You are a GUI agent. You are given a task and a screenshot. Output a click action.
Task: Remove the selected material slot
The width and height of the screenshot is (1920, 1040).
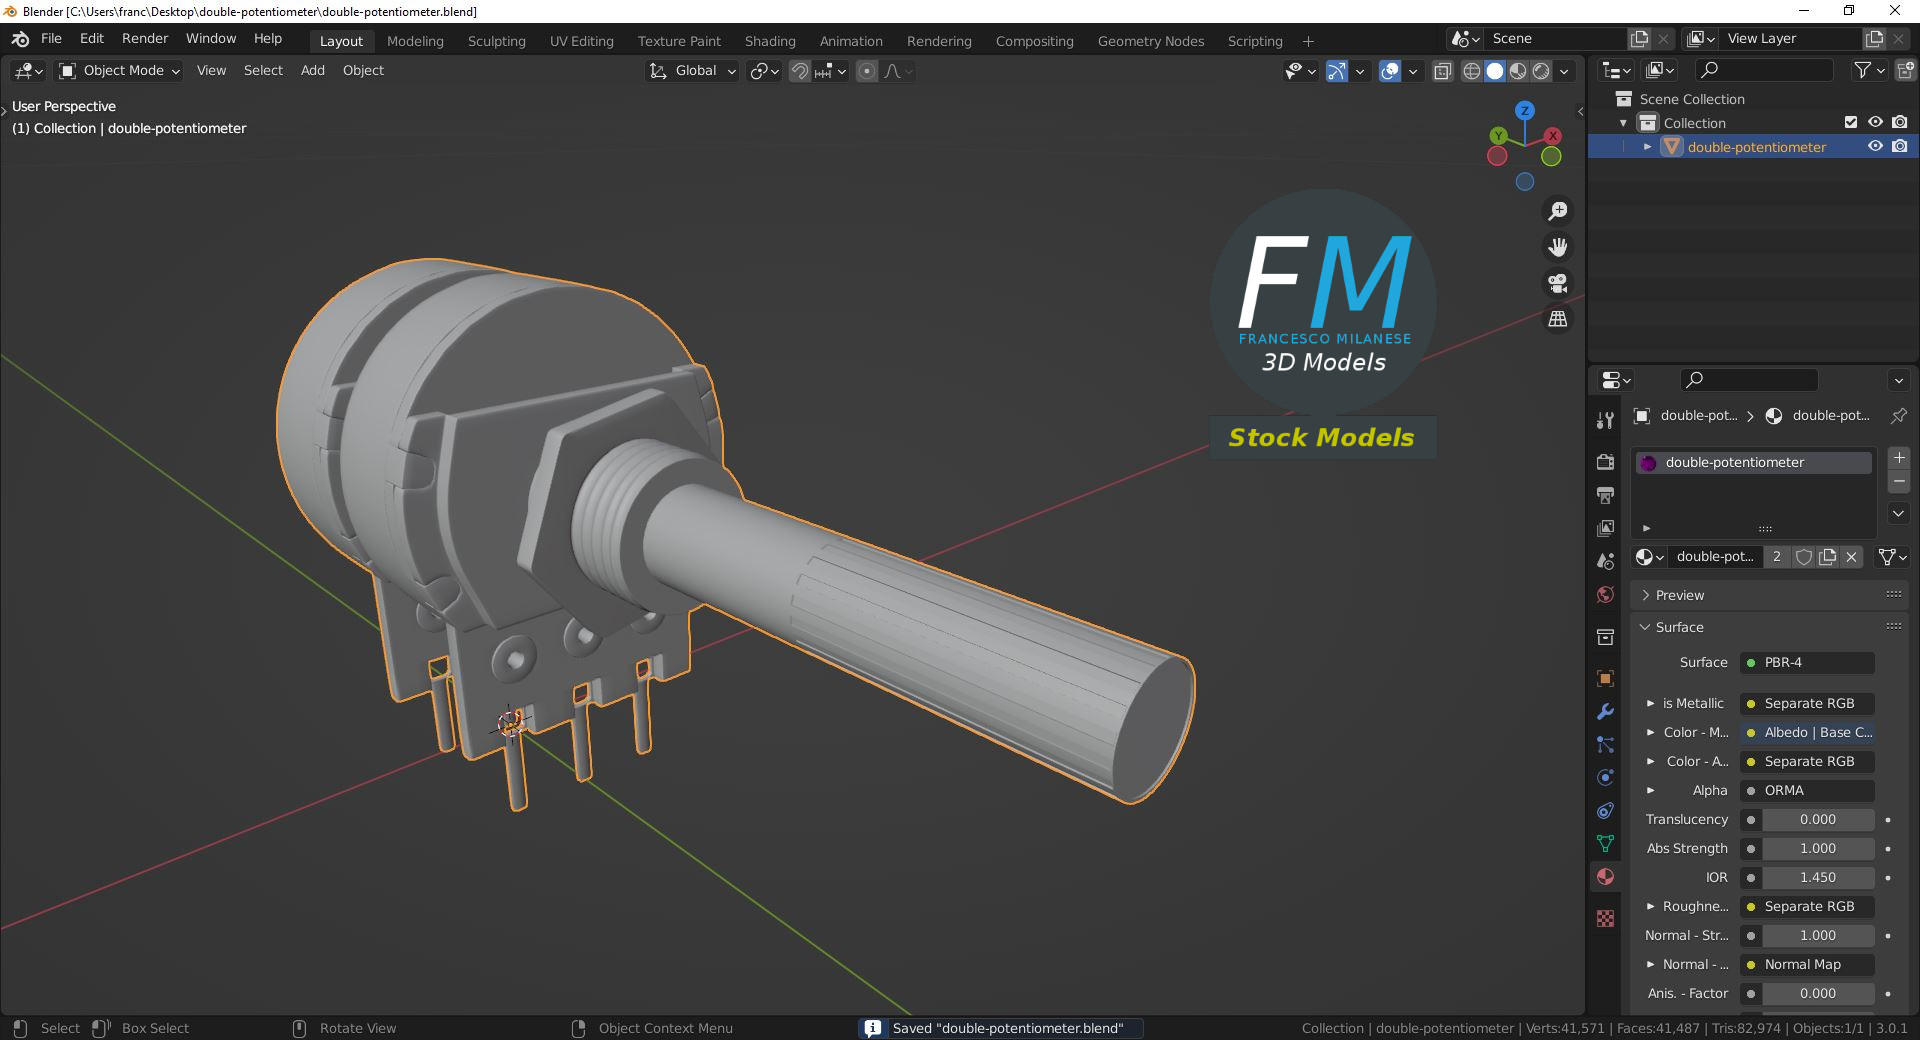[1899, 481]
